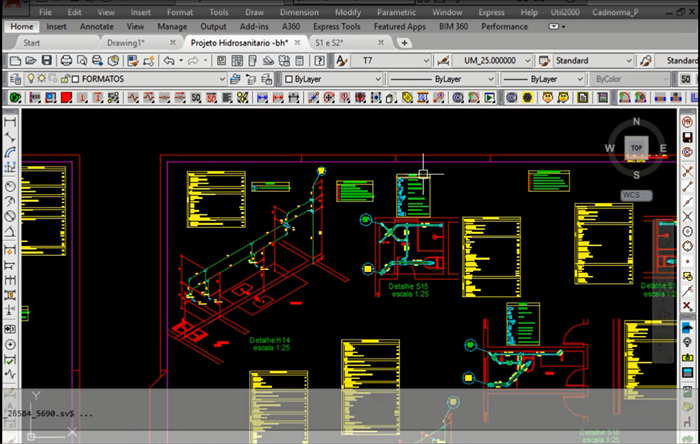Toggle layer freeze sun icon
Screen dimensions: 700x444
click(x=42, y=79)
